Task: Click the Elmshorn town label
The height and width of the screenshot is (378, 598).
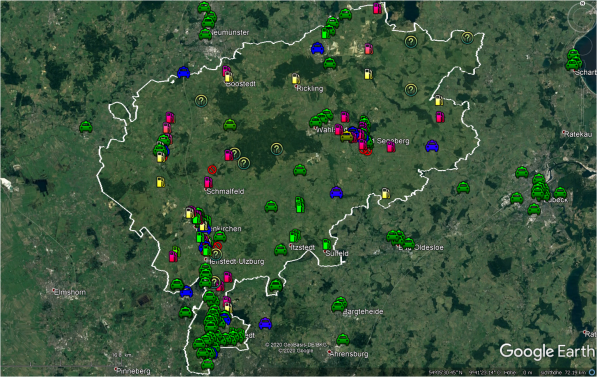Action: point(70,292)
